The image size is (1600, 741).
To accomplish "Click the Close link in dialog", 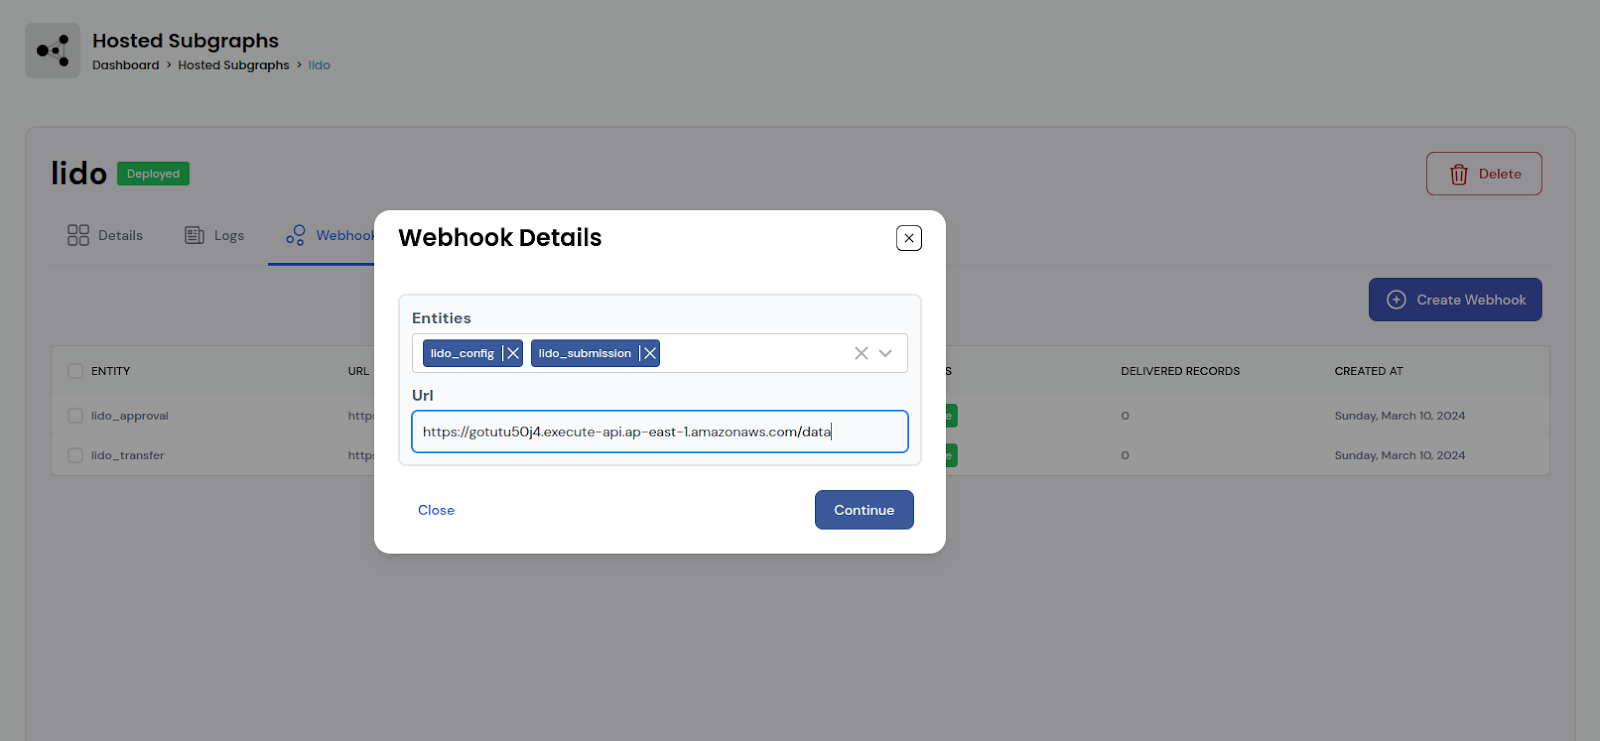I will click(x=436, y=510).
